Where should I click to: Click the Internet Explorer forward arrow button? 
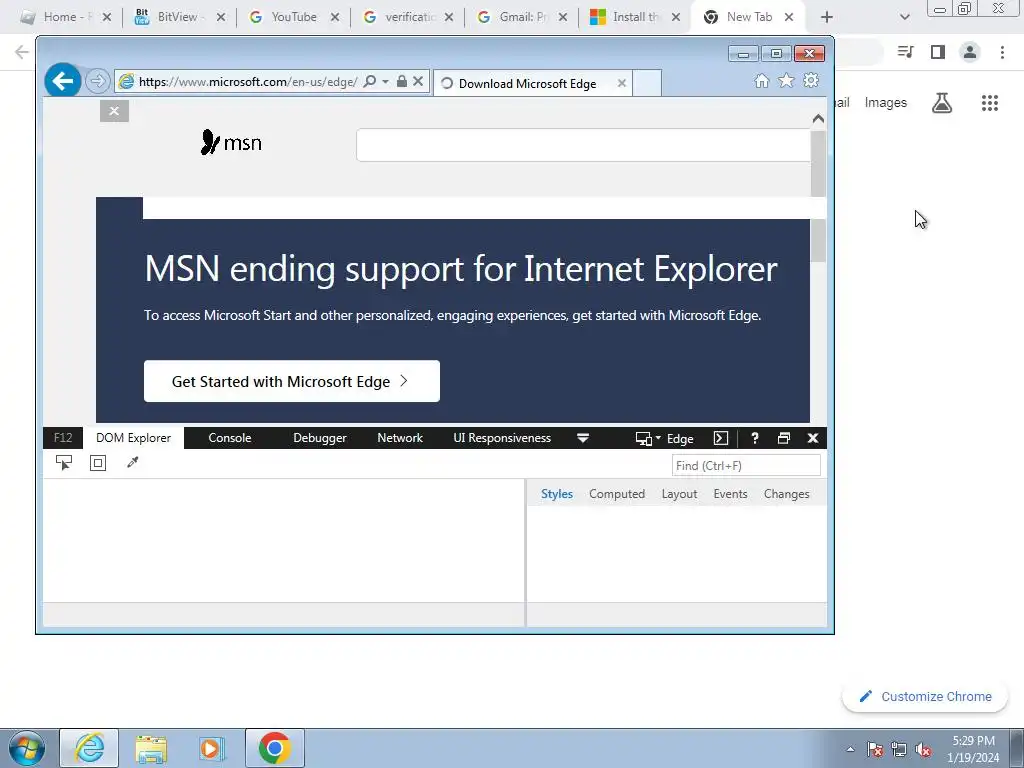[97, 81]
